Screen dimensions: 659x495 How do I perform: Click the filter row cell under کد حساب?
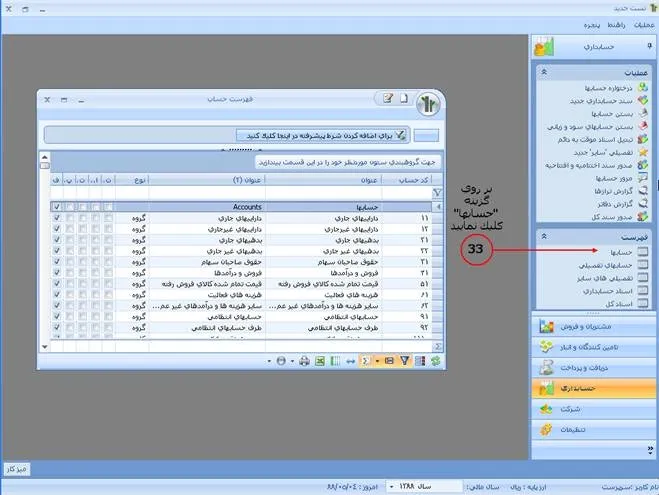click(407, 193)
